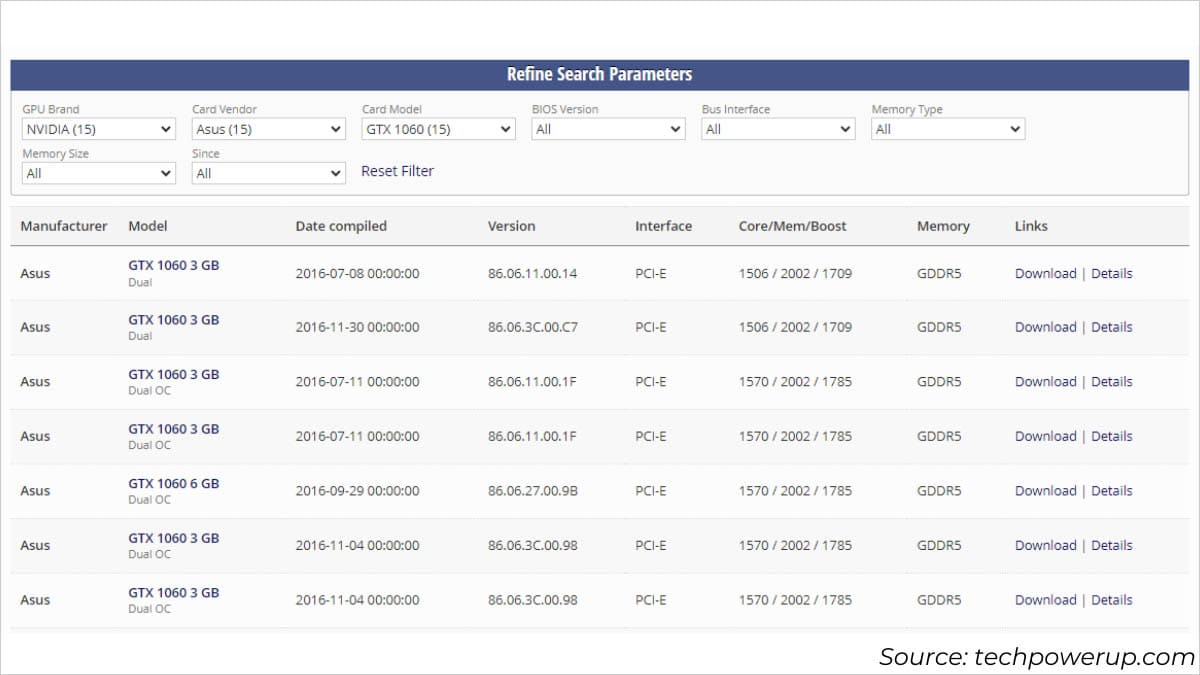
Task: View Details for BIOS version 86.06.11.00.14
Action: pos(1111,273)
